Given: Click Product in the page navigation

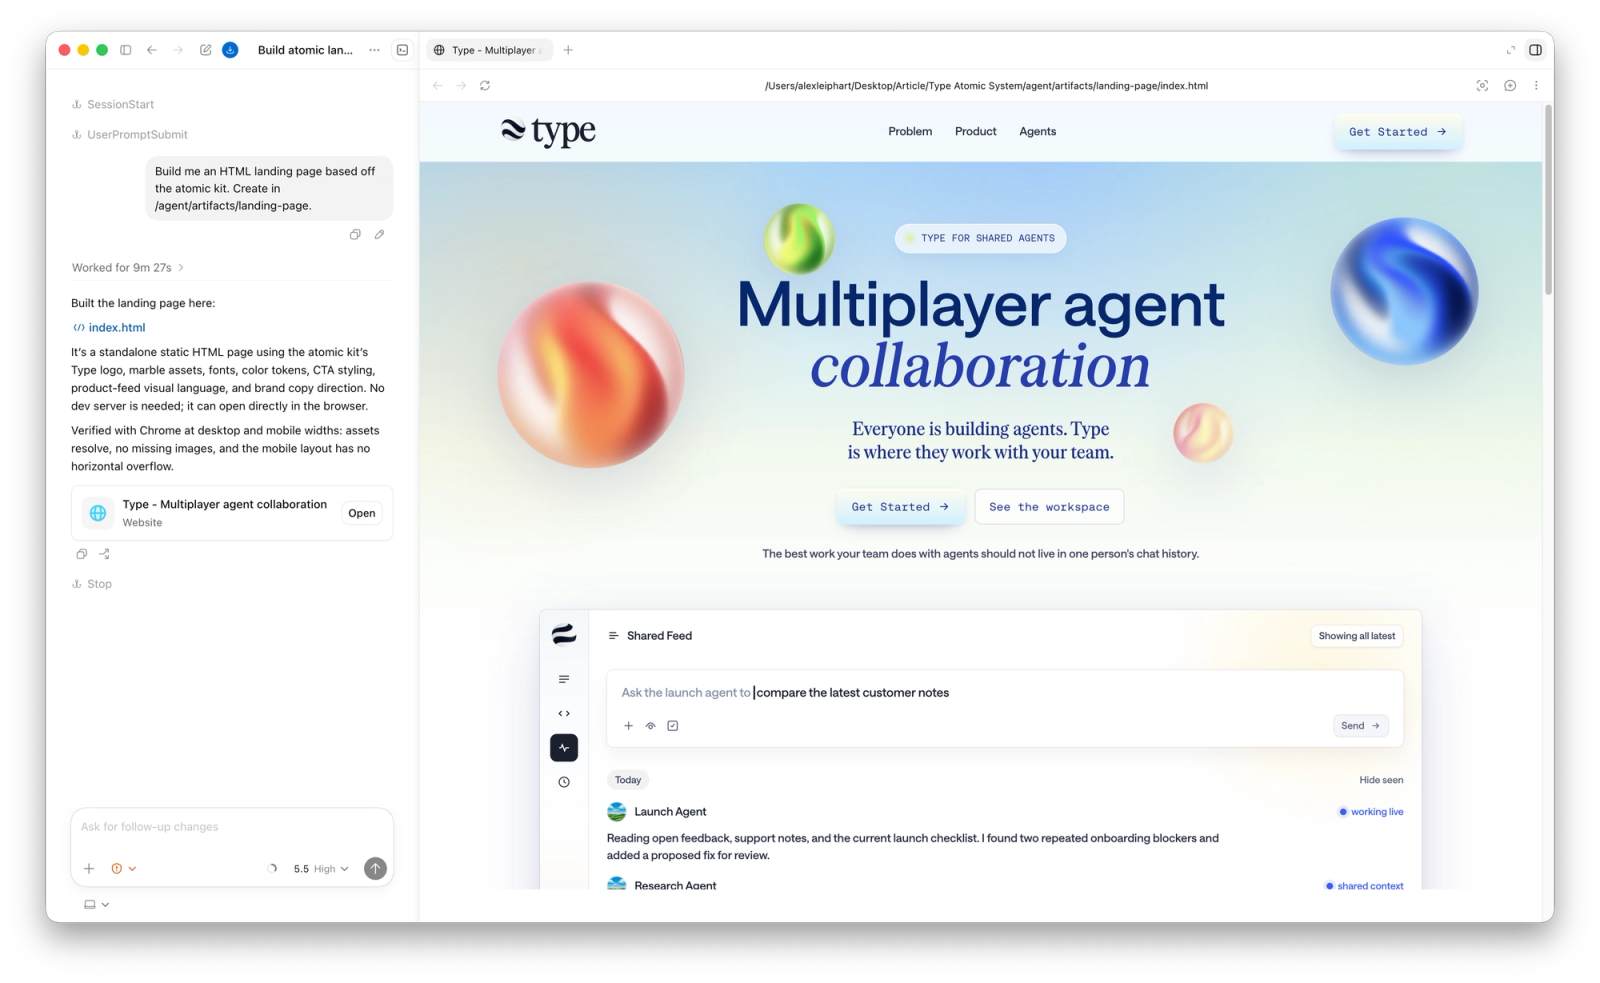Looking at the screenshot, I should click(x=976, y=132).
